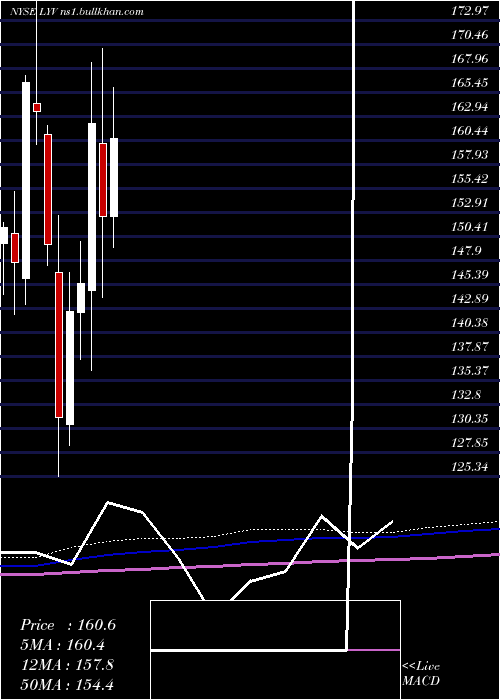The height and width of the screenshot is (700, 500).
Task: Click the 162.94 price axis label
Action: pos(470,107)
